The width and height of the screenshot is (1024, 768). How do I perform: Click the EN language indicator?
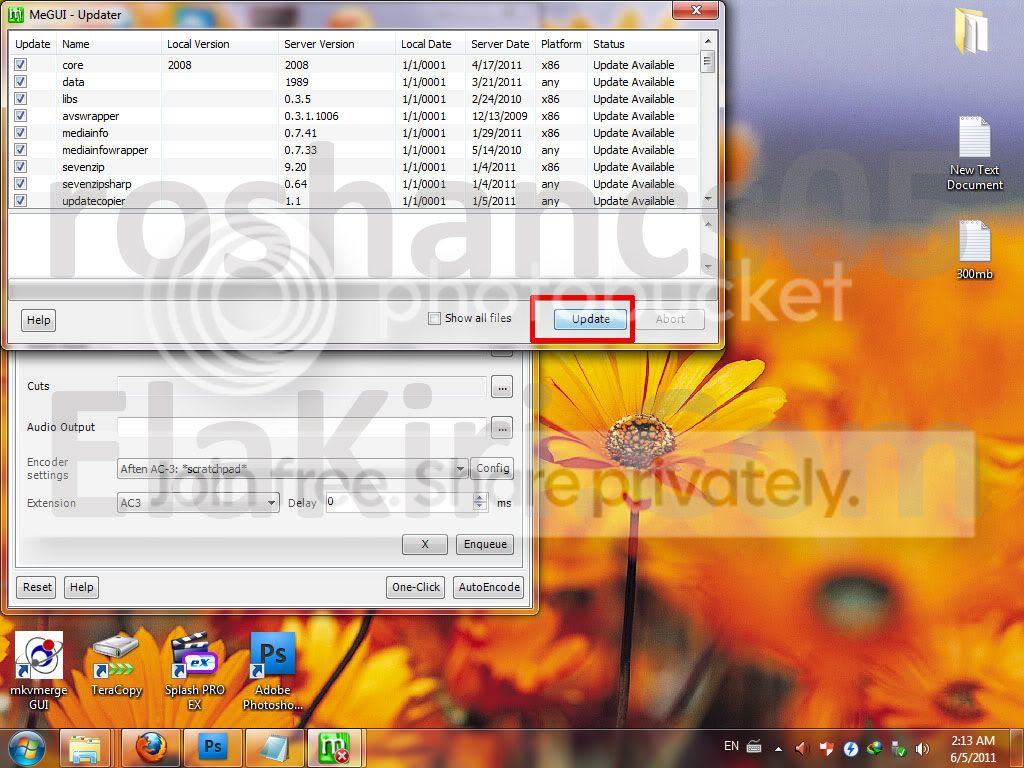[x=731, y=746]
